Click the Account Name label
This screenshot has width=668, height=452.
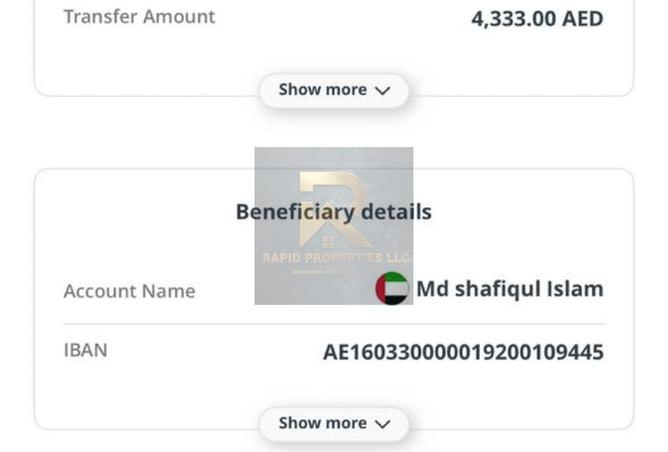click(x=129, y=291)
